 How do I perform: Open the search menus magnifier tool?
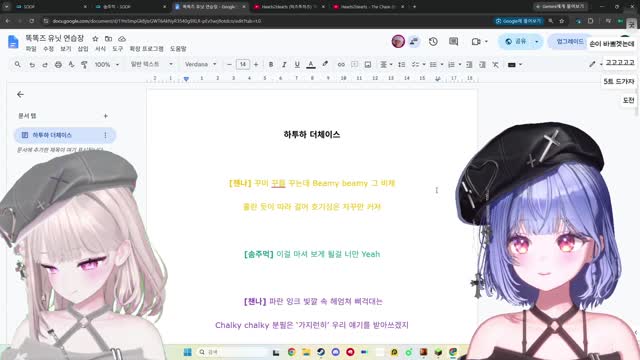coord(18,64)
